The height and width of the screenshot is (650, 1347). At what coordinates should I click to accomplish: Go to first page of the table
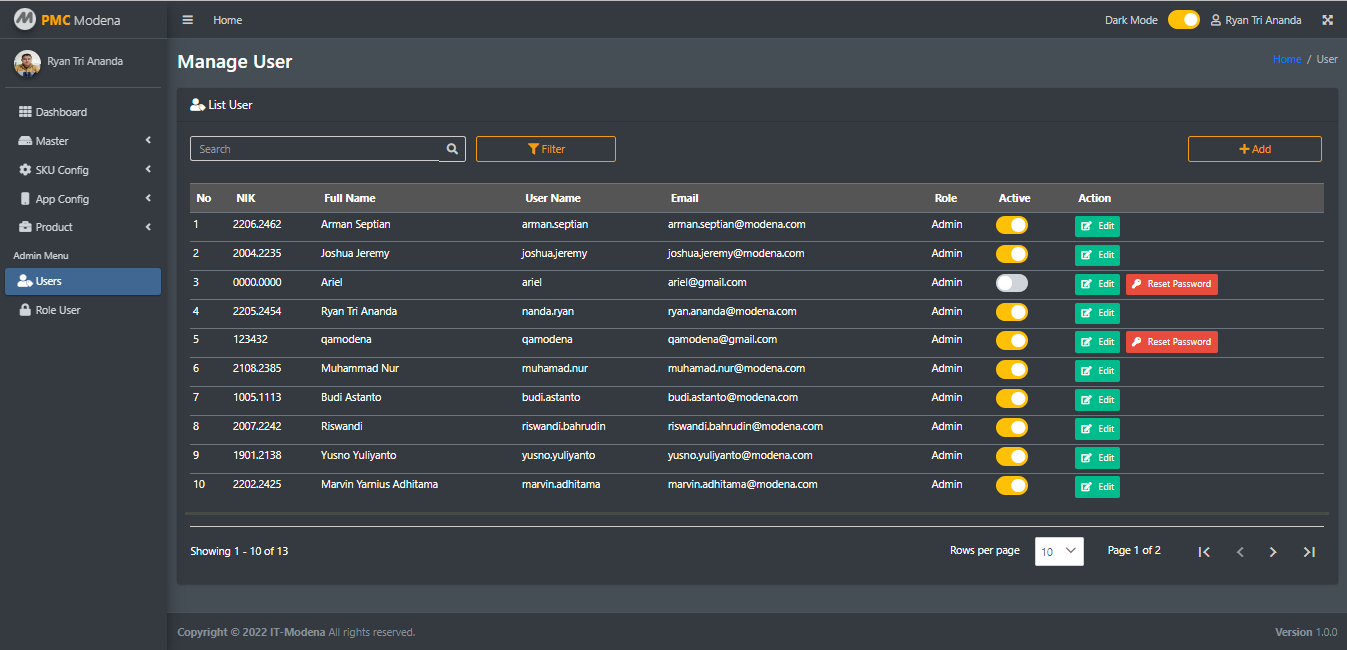1204,552
